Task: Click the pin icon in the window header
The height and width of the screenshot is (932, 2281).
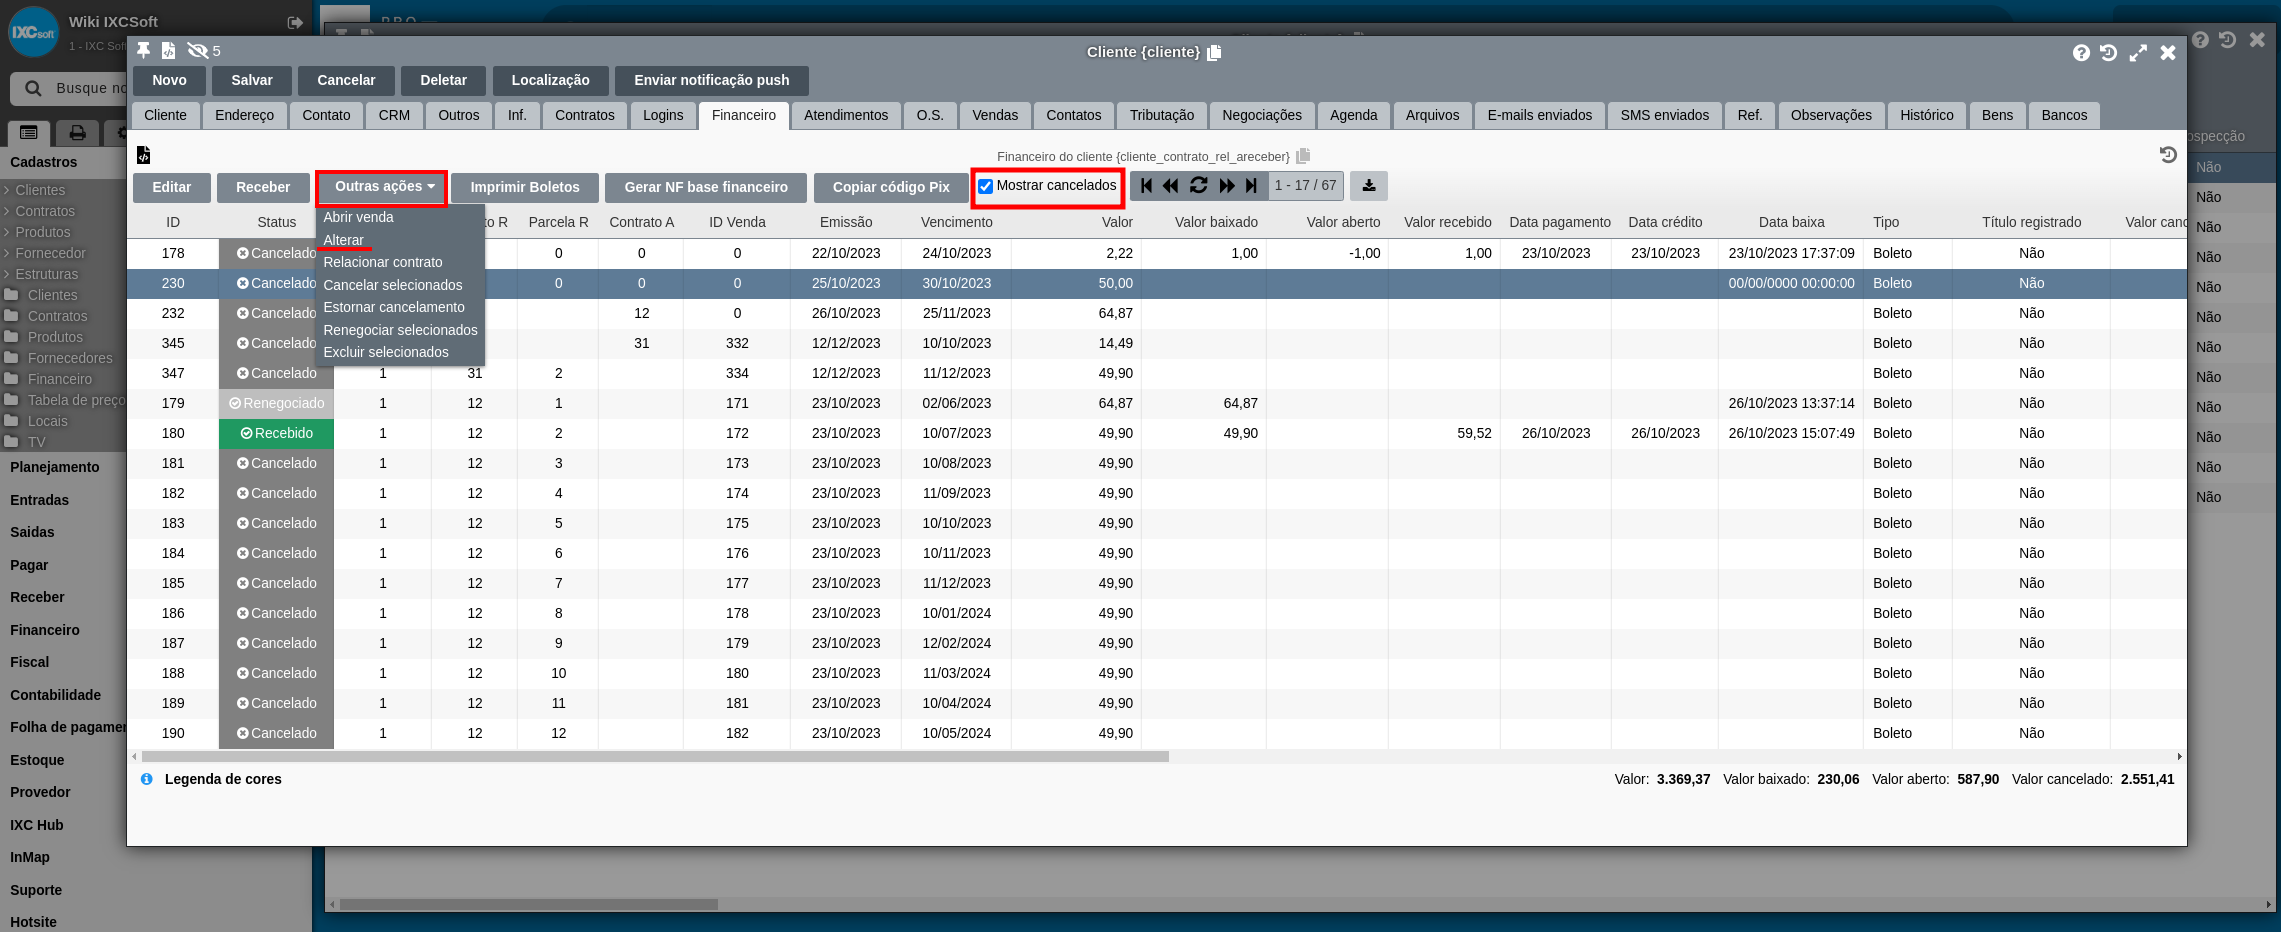Action: click(x=144, y=50)
